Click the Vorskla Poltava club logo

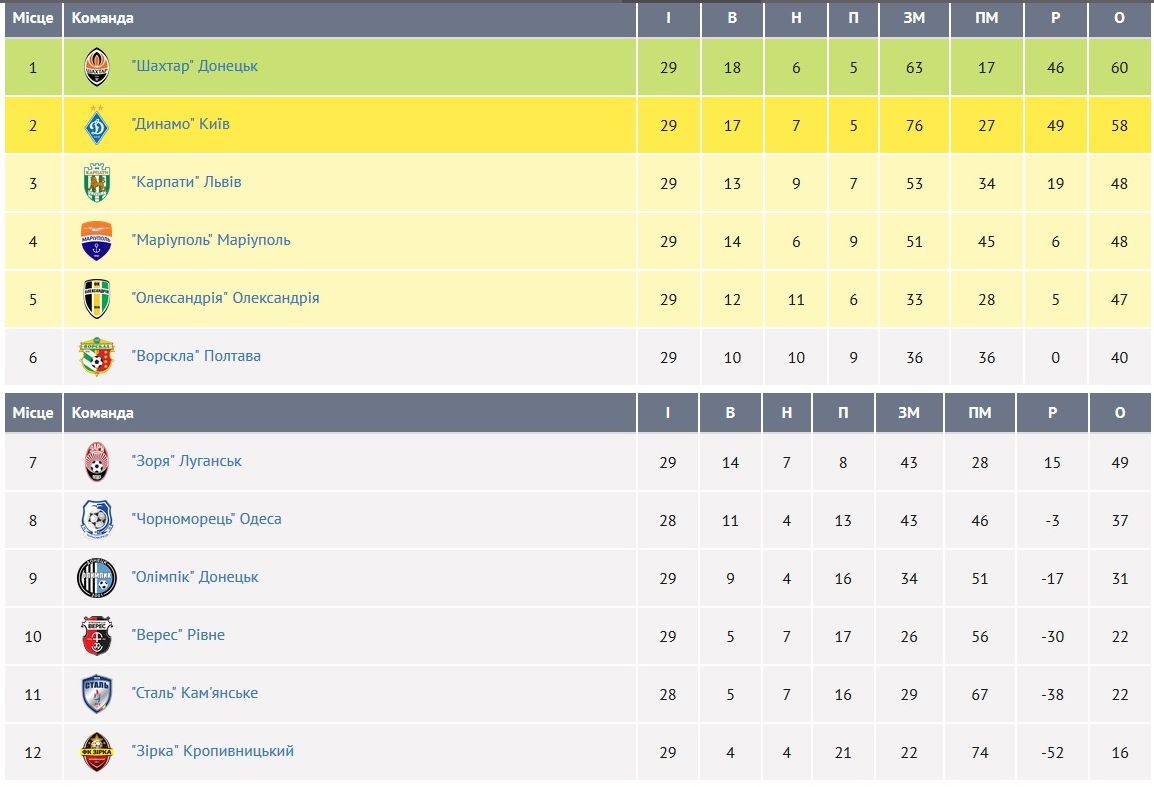click(97, 356)
